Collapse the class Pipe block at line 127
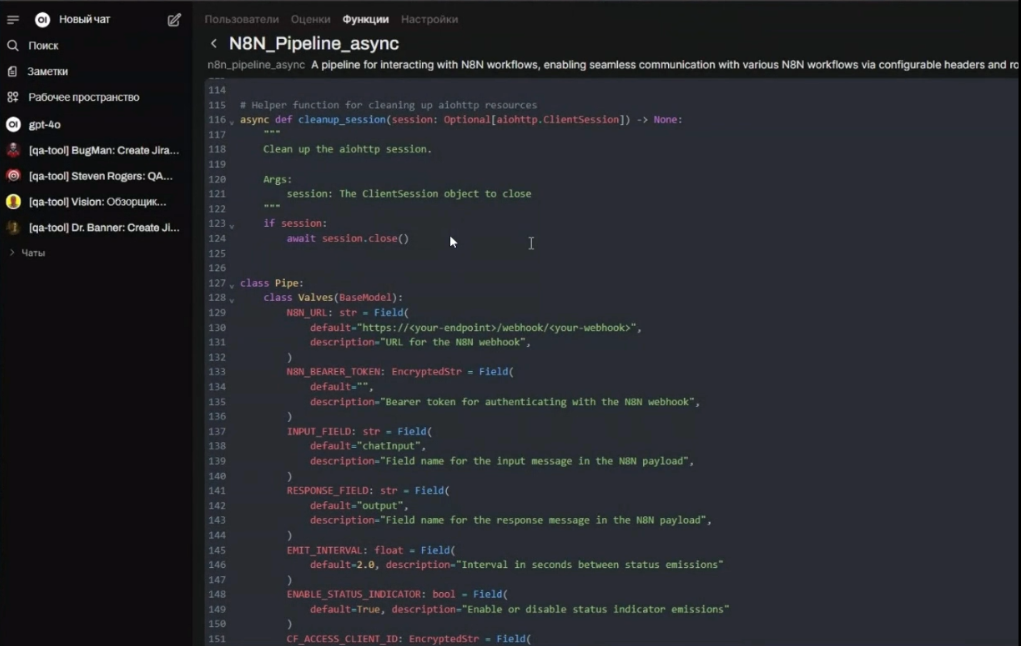 tap(232, 285)
